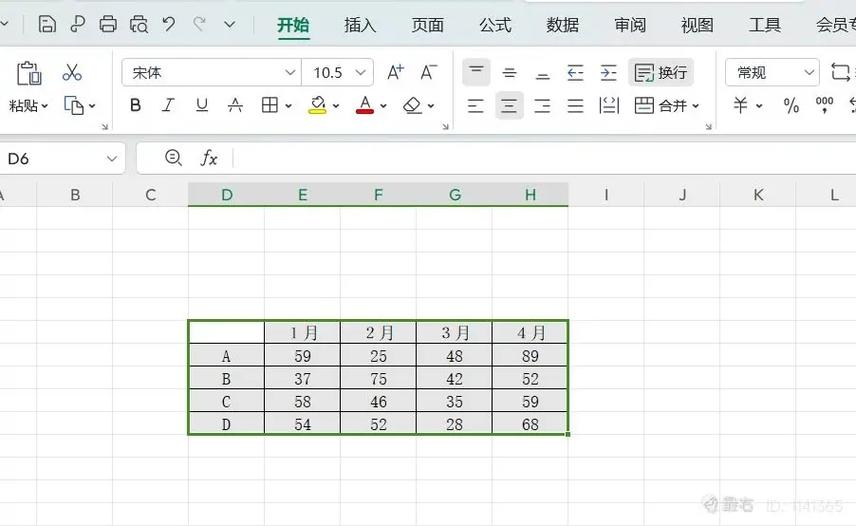This screenshot has width=856, height=526.
Task: Toggle Center horizontal alignment
Action: 509,105
